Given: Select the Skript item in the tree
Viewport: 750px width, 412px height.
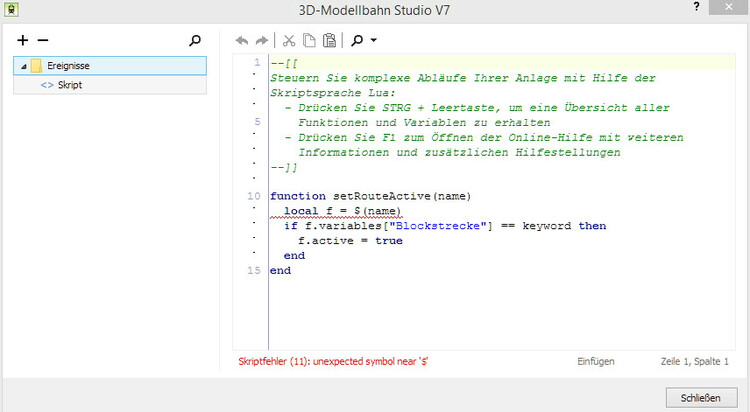Looking at the screenshot, I should pos(69,85).
